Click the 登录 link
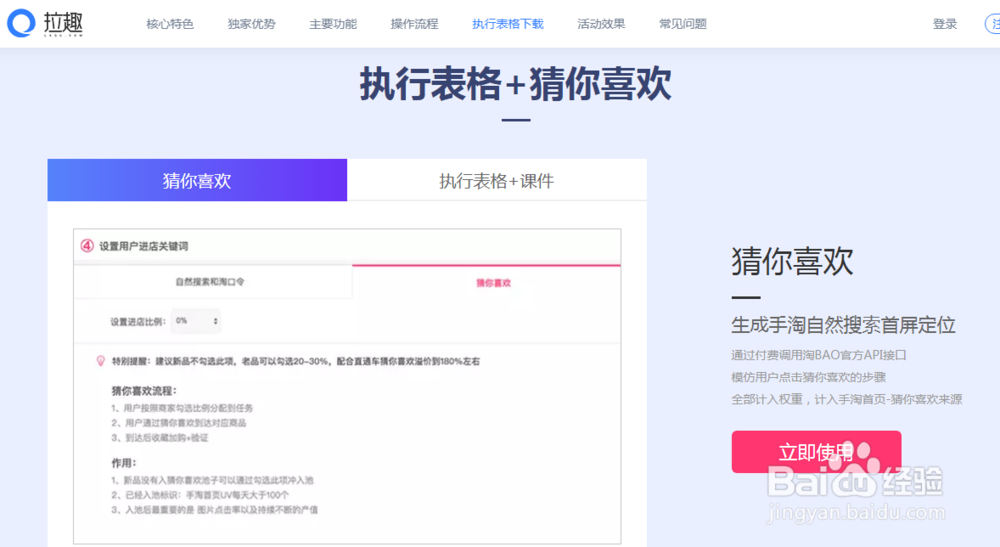Screen dimensions: 1000x547 [945, 24]
